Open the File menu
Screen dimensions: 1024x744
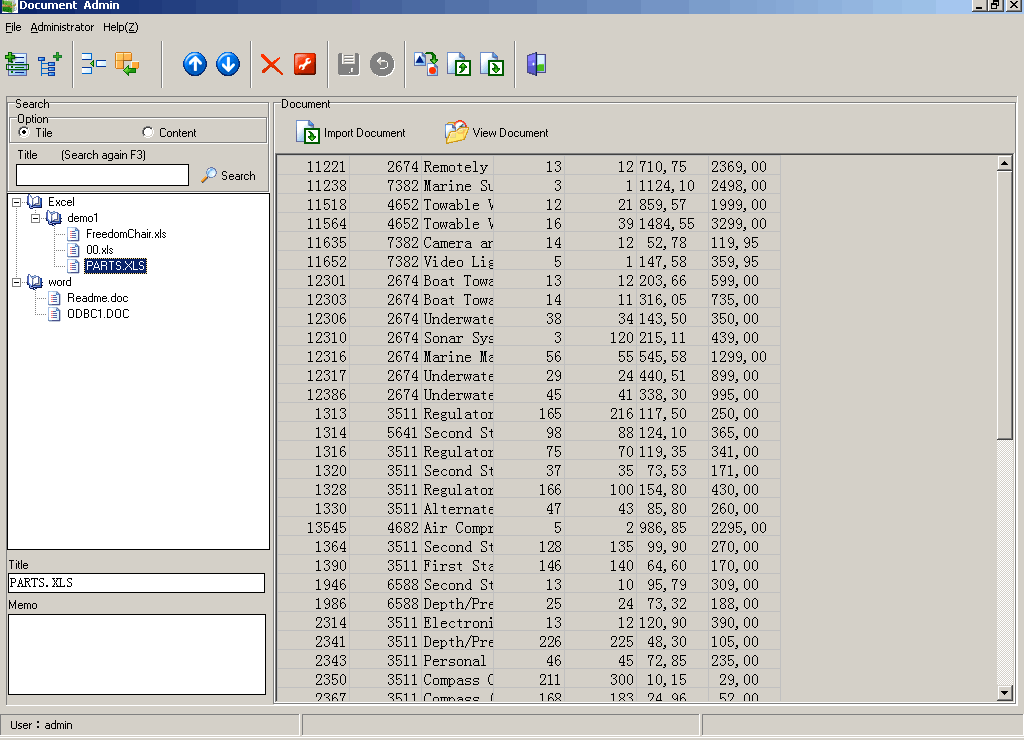pyautogui.click(x=13, y=27)
